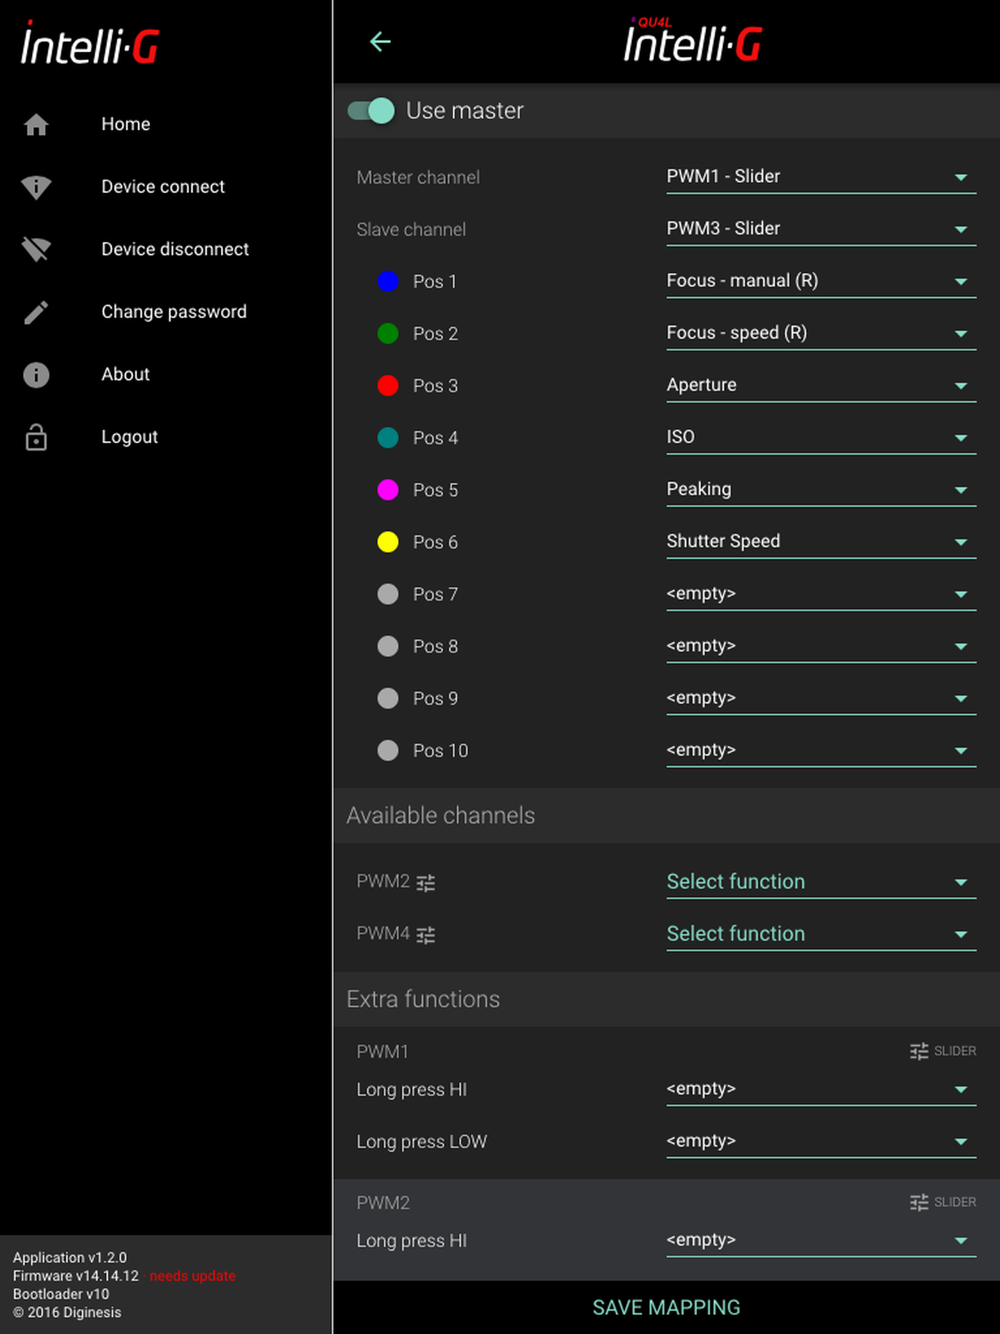Image resolution: width=1000 pixels, height=1334 pixels.
Task: Click the slider icon beside PWM4 channel
Action: point(426,935)
